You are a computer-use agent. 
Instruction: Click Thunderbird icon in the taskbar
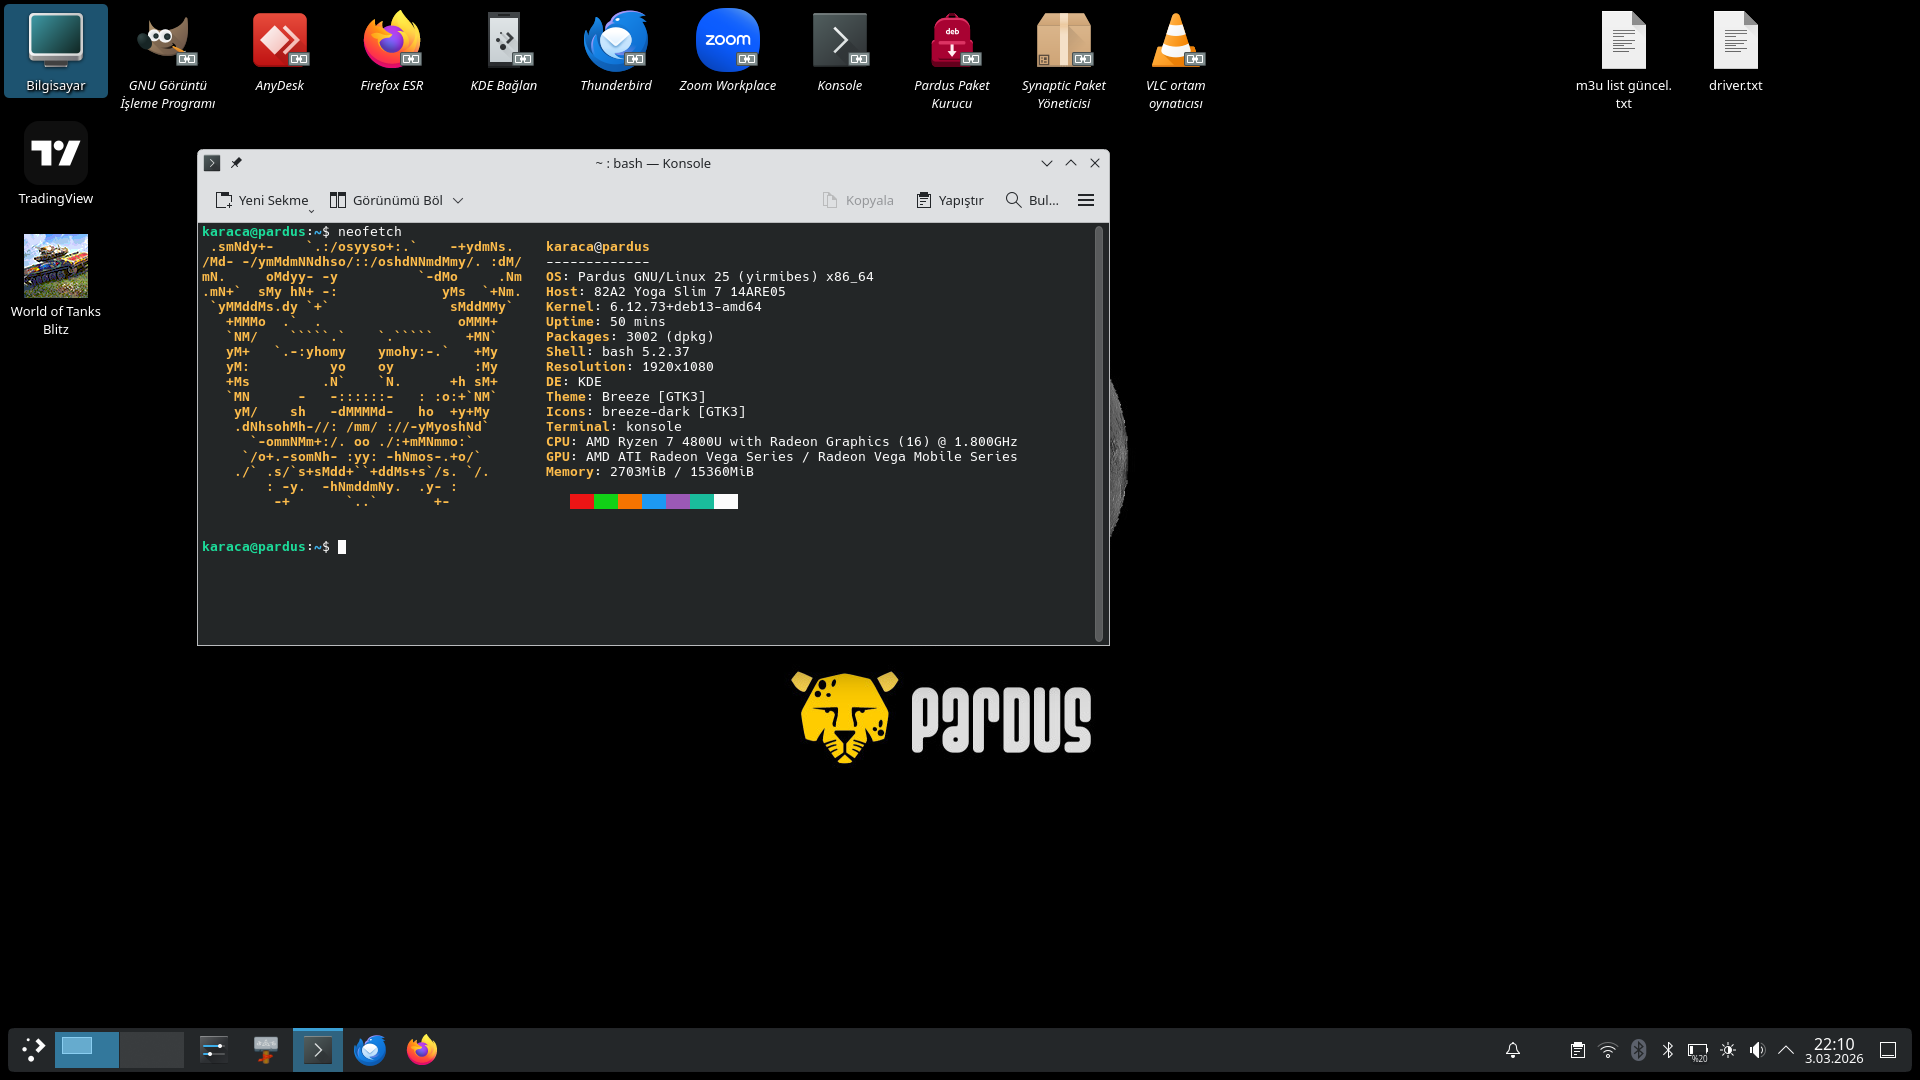[x=370, y=1050]
